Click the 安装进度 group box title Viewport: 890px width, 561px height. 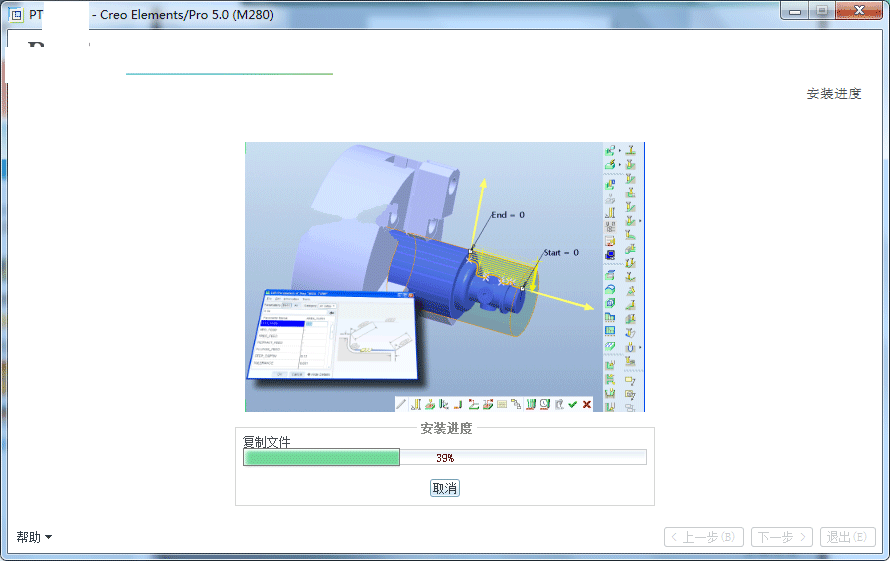[x=446, y=428]
